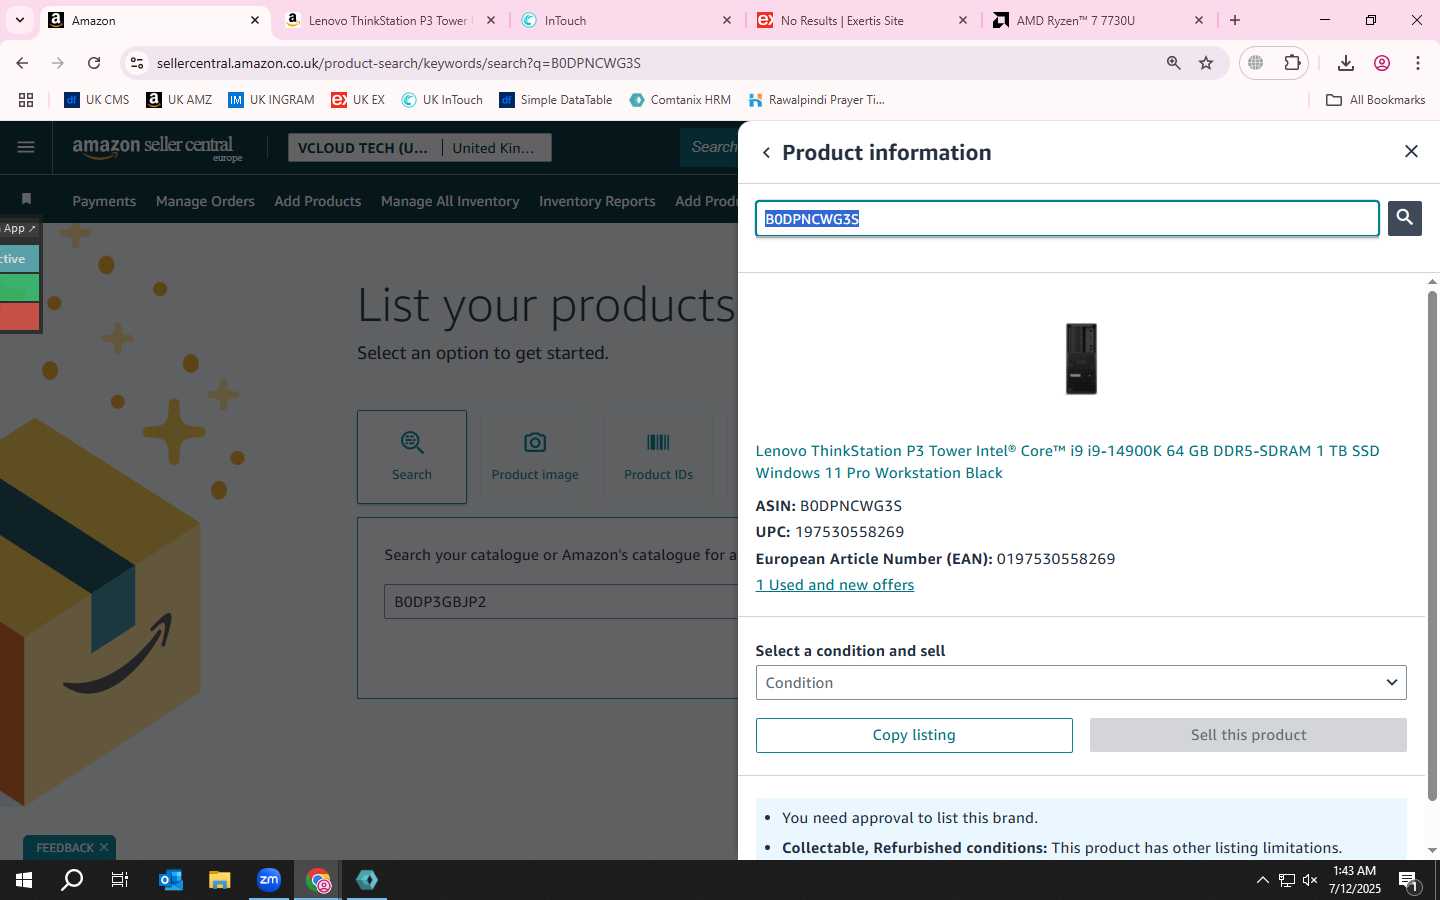Open the Windows Start menu
The height and width of the screenshot is (900, 1440).
24,880
